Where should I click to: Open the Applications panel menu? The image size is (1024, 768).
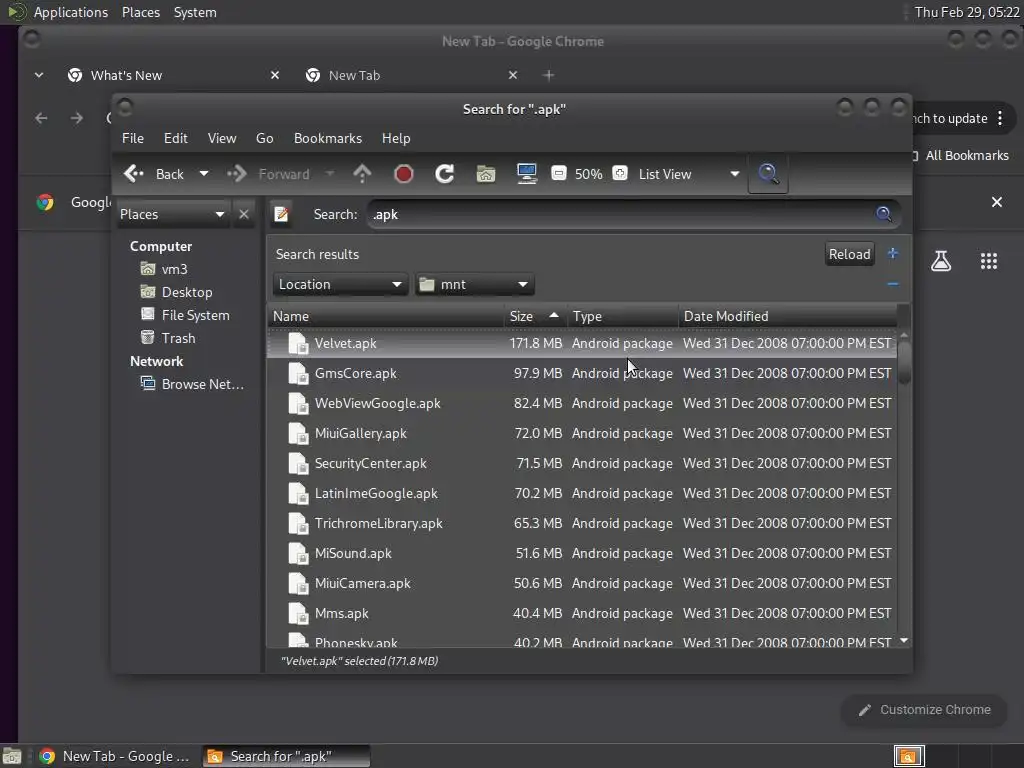click(x=71, y=12)
